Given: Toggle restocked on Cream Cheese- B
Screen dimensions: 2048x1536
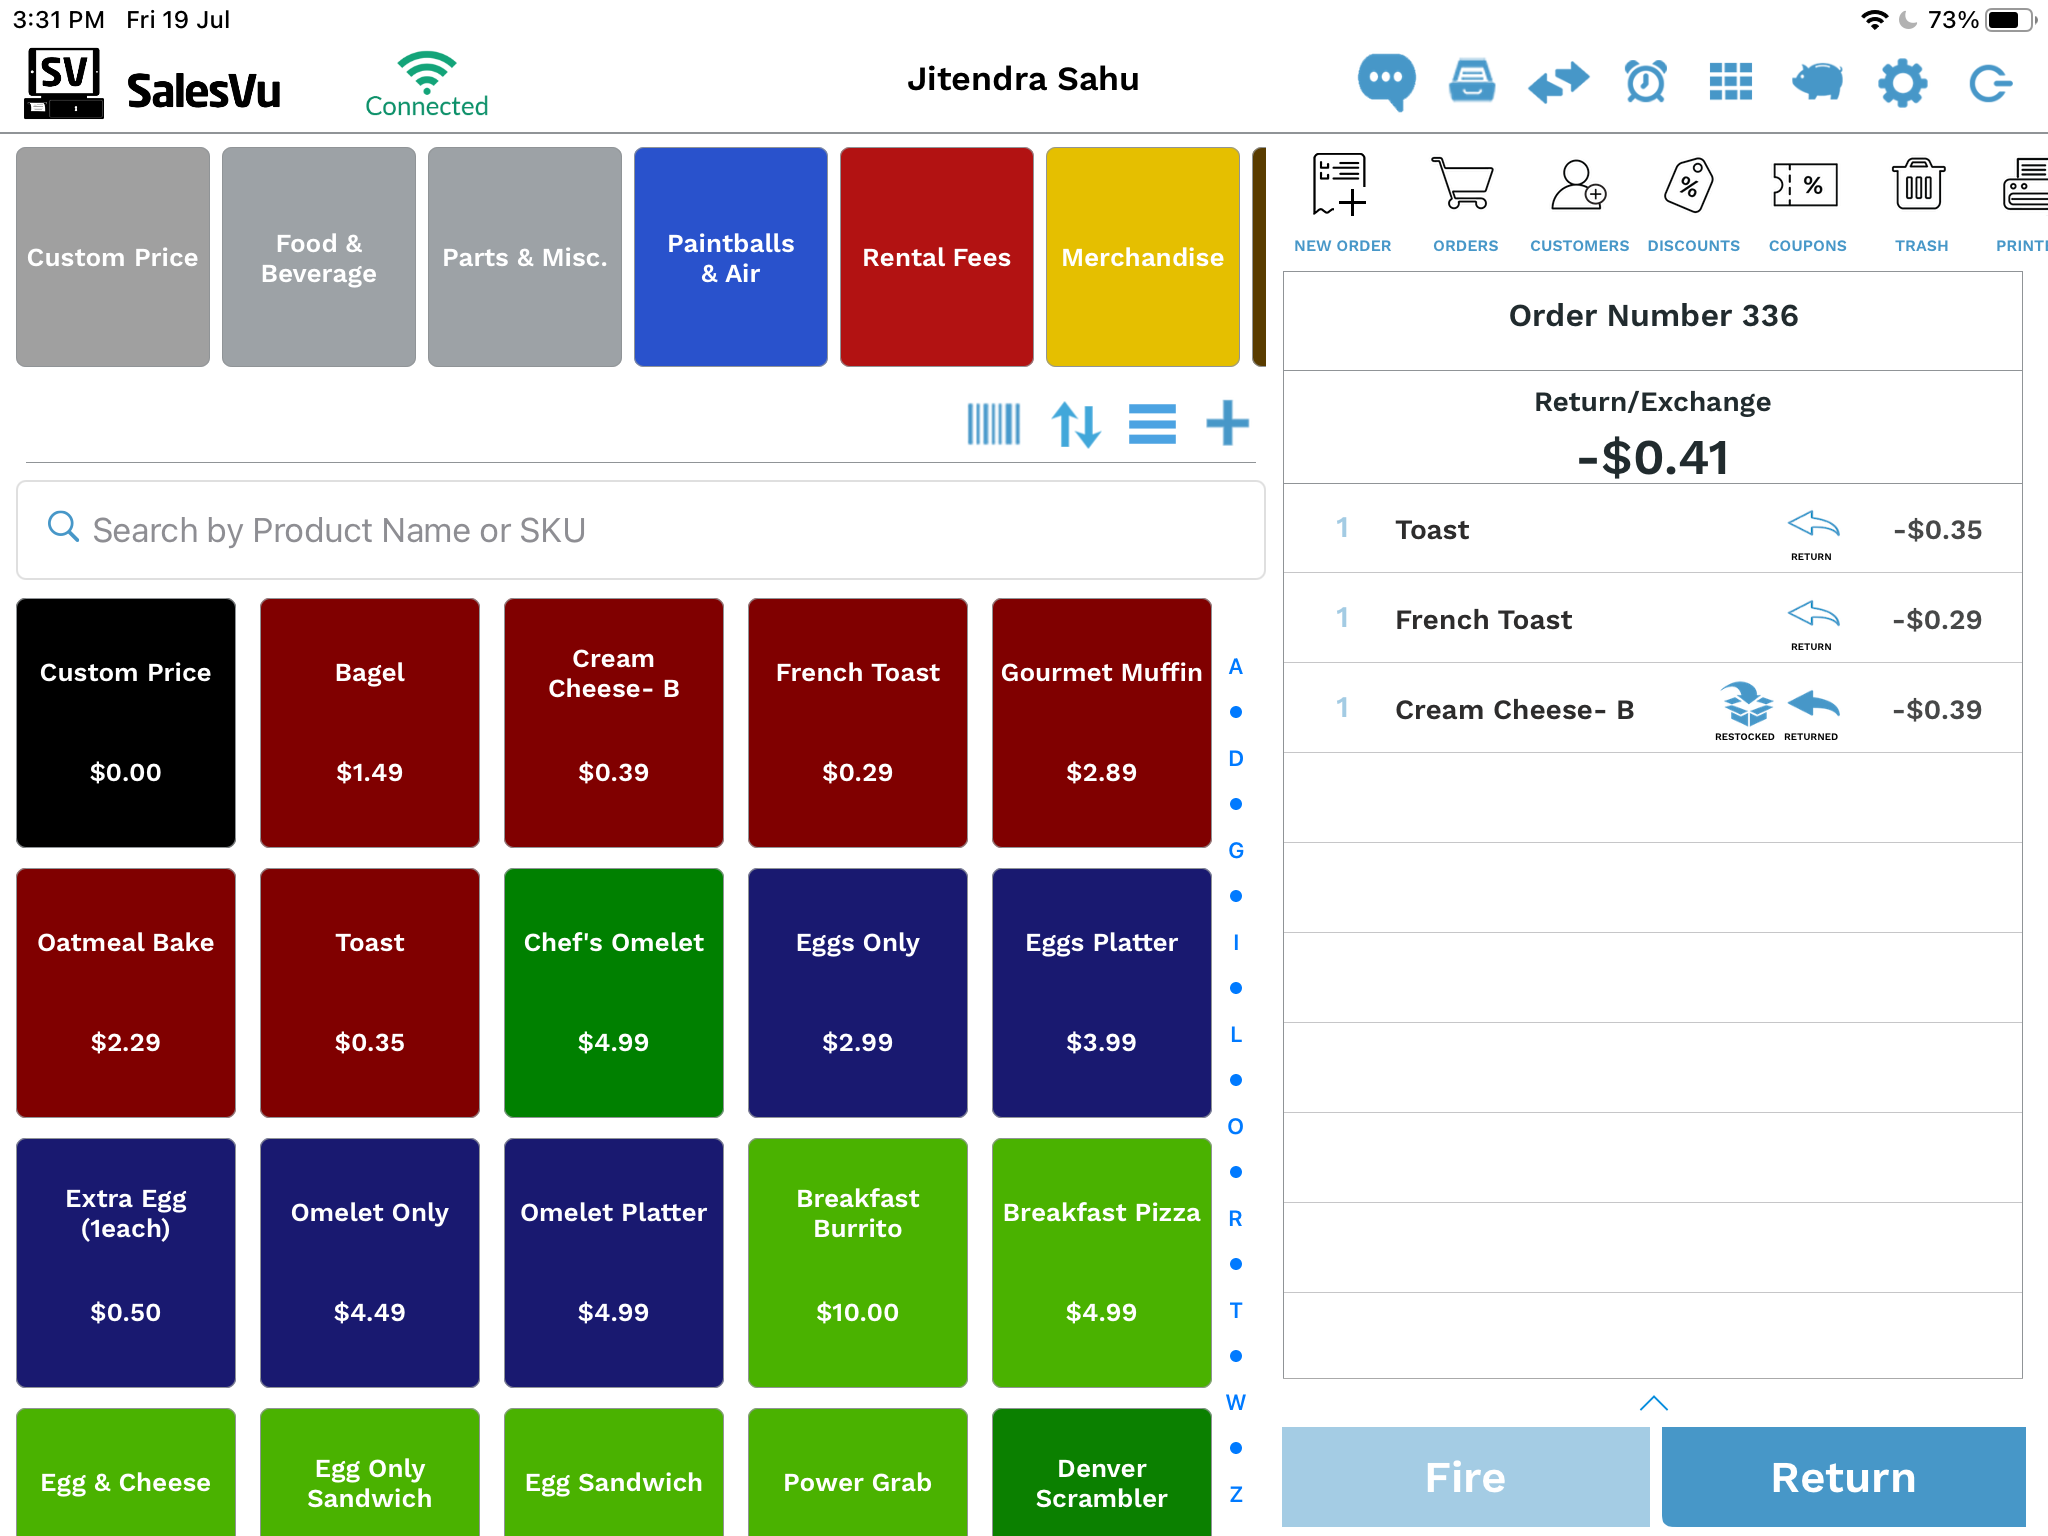Looking at the screenshot, I should tap(1745, 710).
